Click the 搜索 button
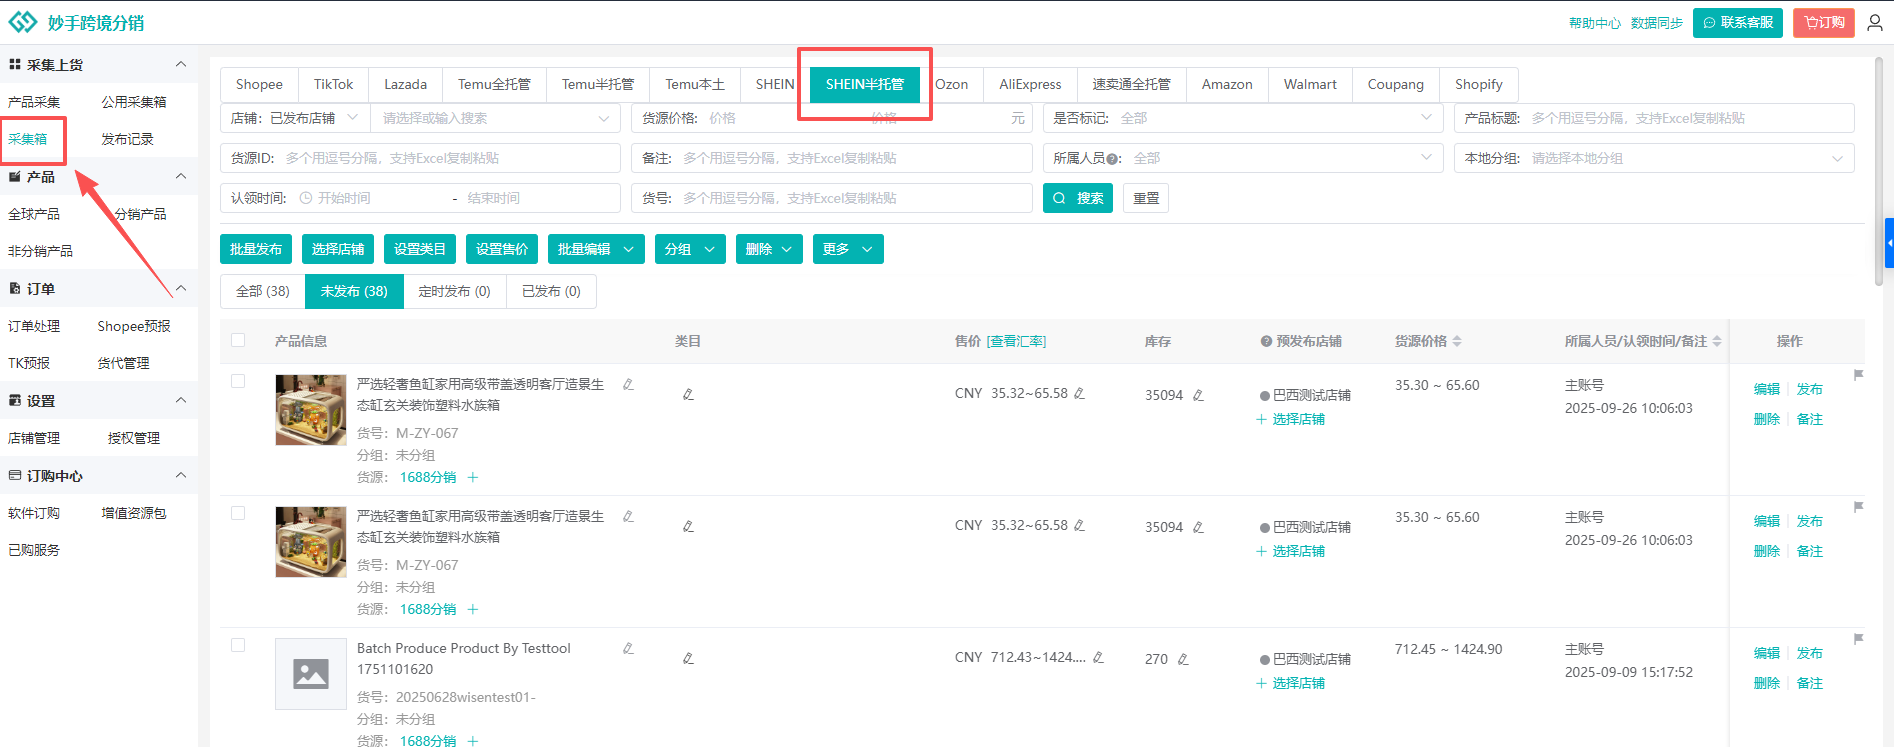Screen dimensions: 1894x747 (x=1077, y=198)
